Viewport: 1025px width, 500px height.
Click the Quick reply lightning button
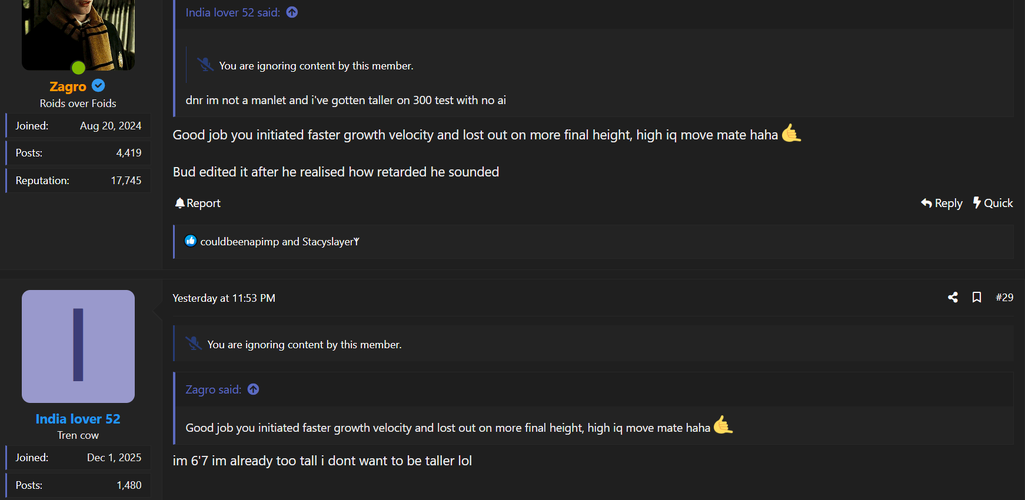tap(993, 203)
